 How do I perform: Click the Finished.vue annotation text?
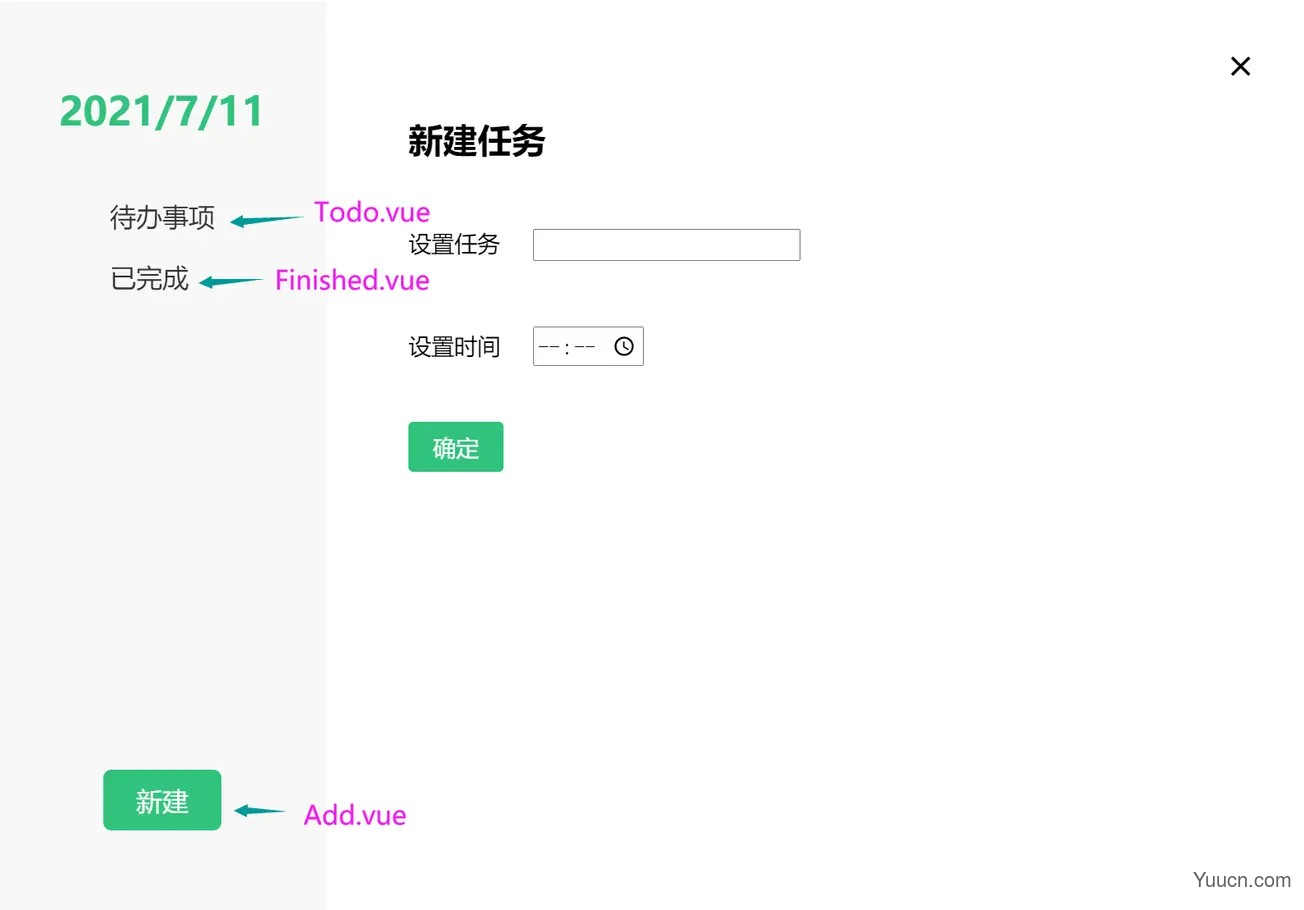(x=352, y=280)
